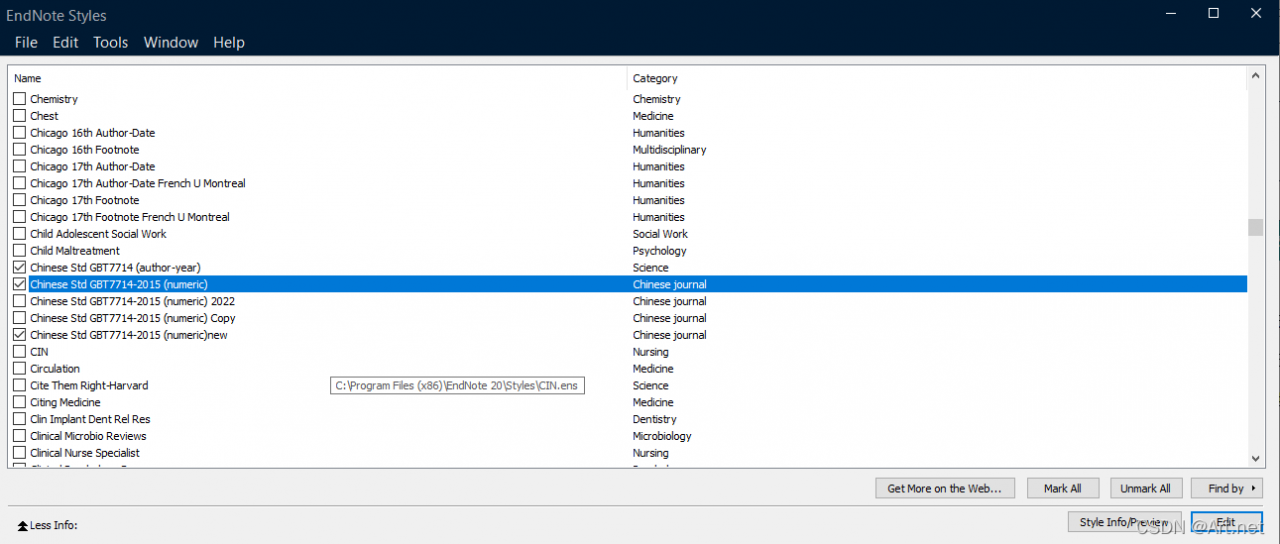Select Chinese Std GBT7714-2015 (numeric) 2022 row
The height and width of the screenshot is (544, 1280).
click(628, 301)
